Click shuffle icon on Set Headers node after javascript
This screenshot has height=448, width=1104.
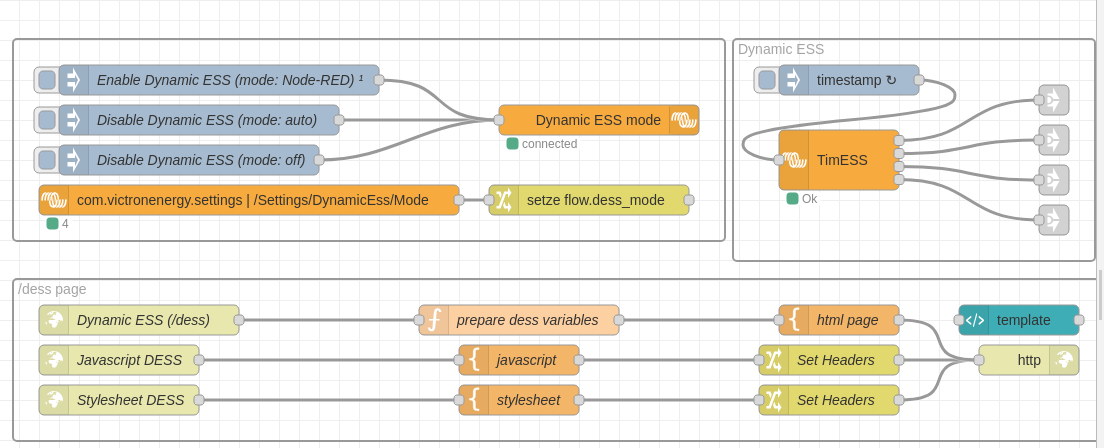click(x=774, y=360)
